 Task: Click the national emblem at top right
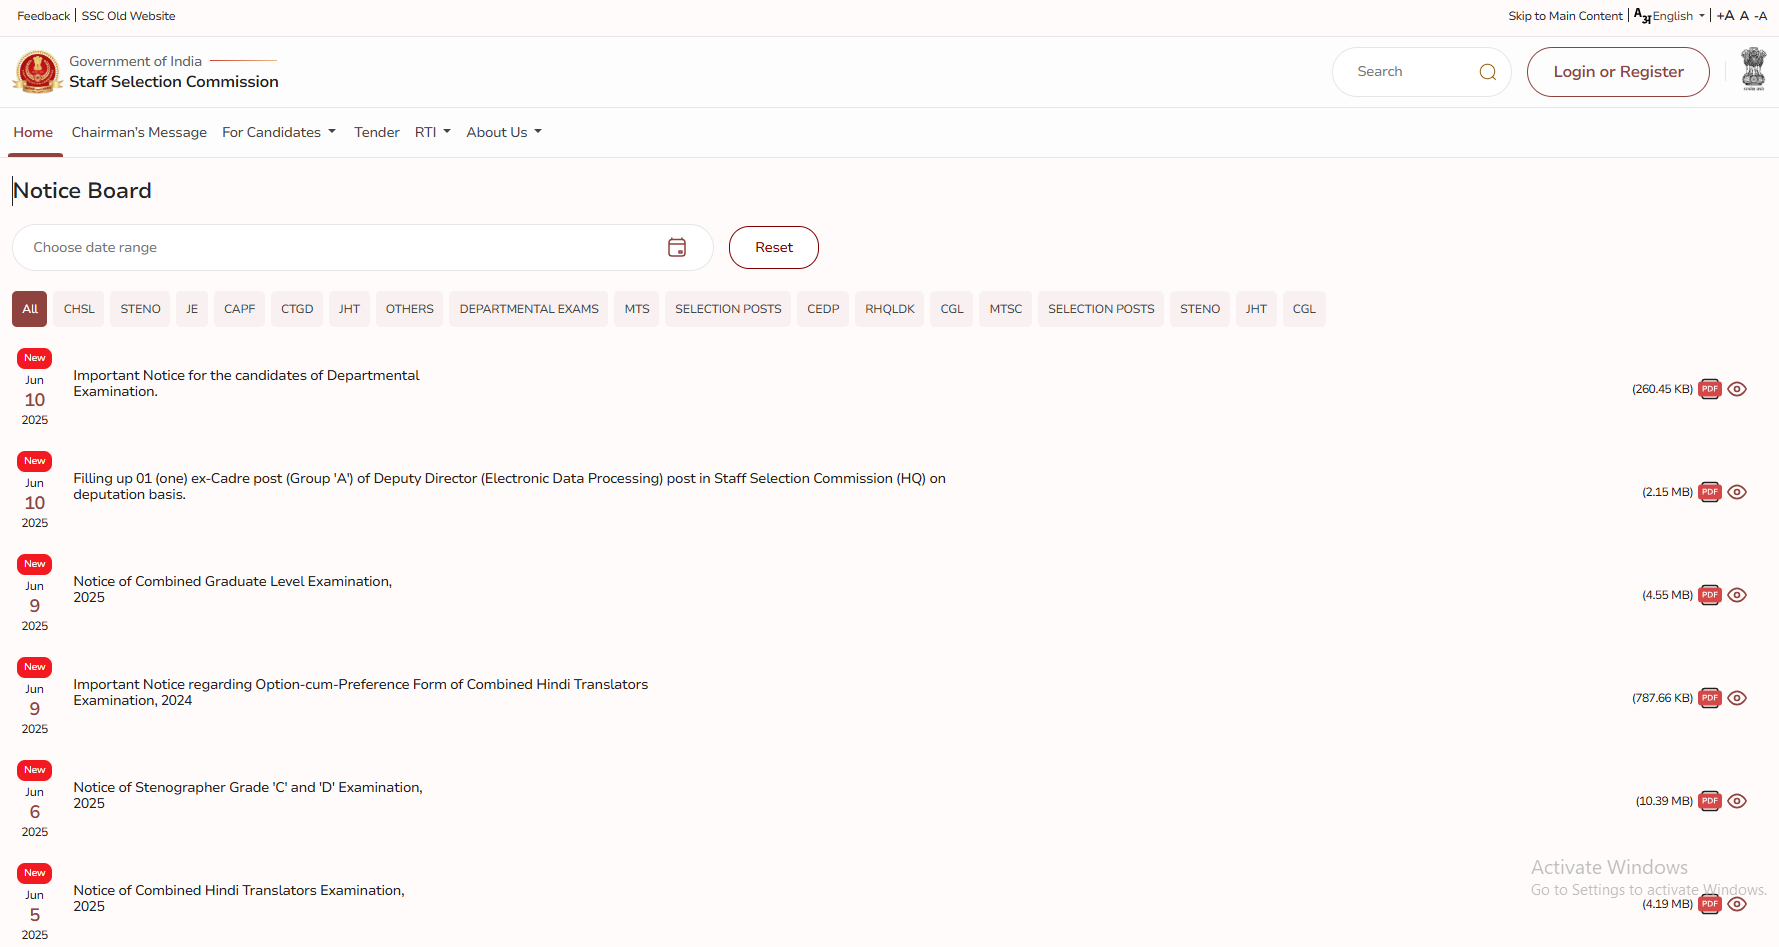(1753, 70)
